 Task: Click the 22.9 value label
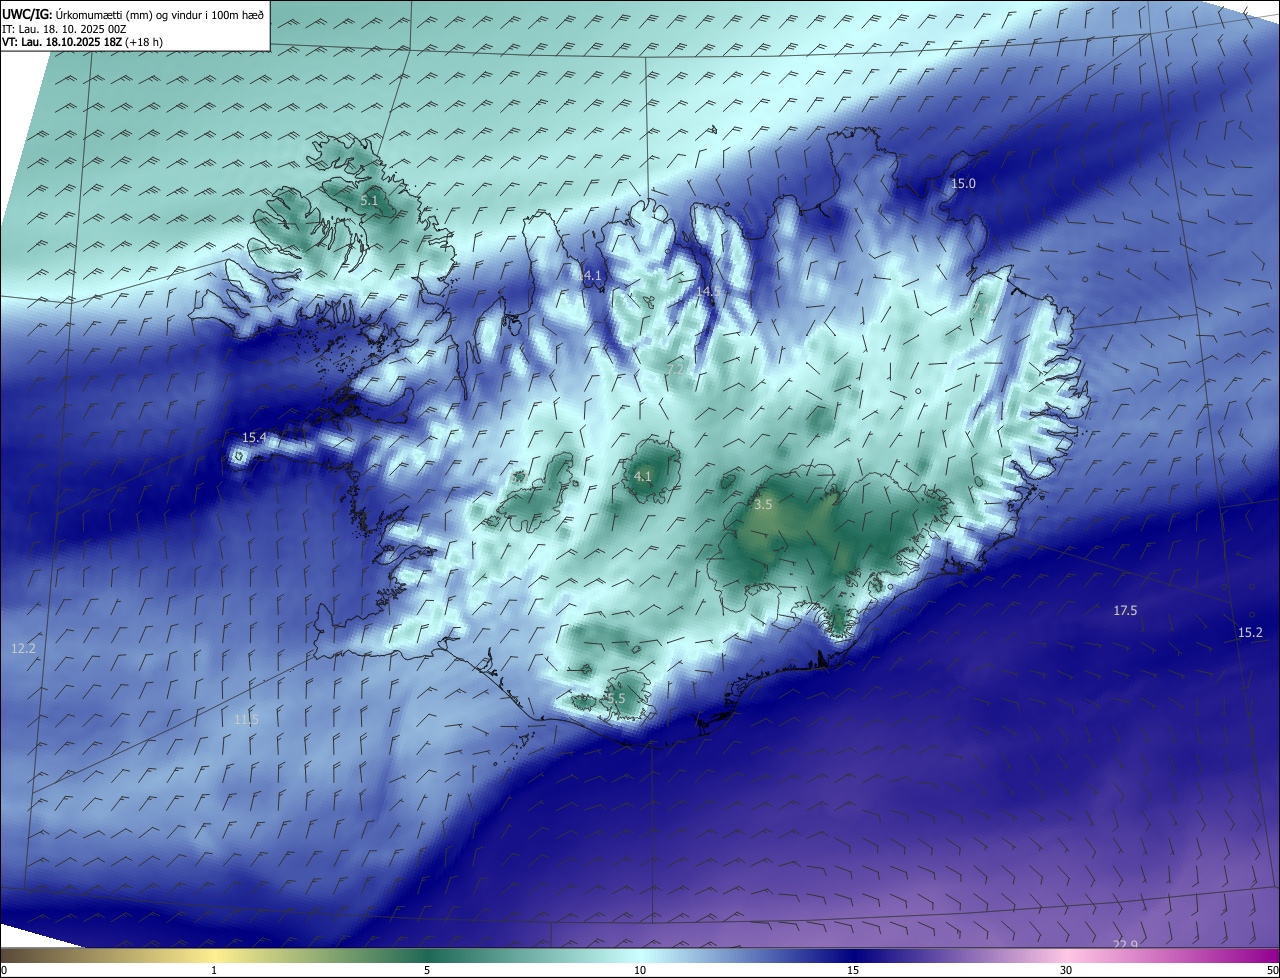pos(1125,945)
